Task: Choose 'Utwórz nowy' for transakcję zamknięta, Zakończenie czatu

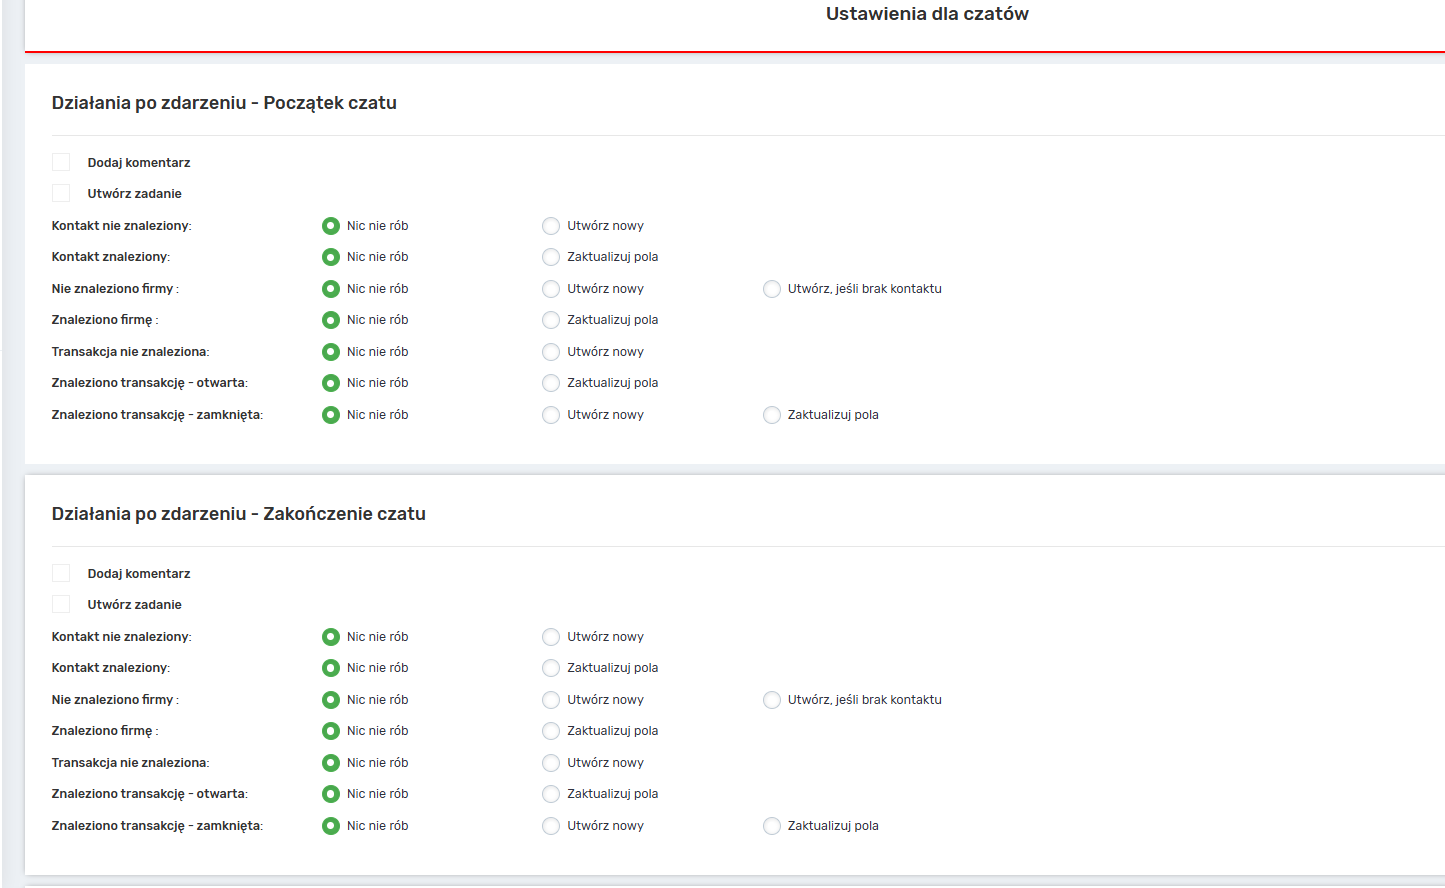Action: (551, 826)
